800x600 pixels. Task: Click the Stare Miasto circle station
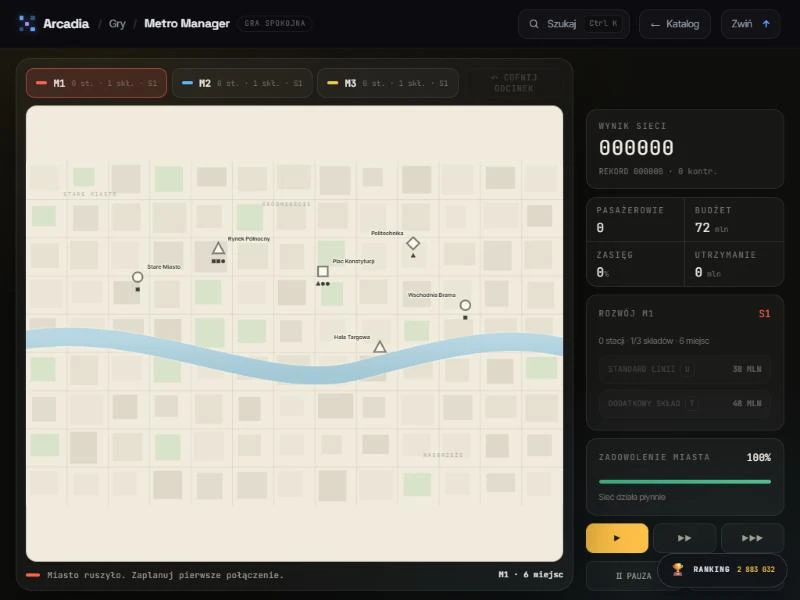[x=137, y=277]
